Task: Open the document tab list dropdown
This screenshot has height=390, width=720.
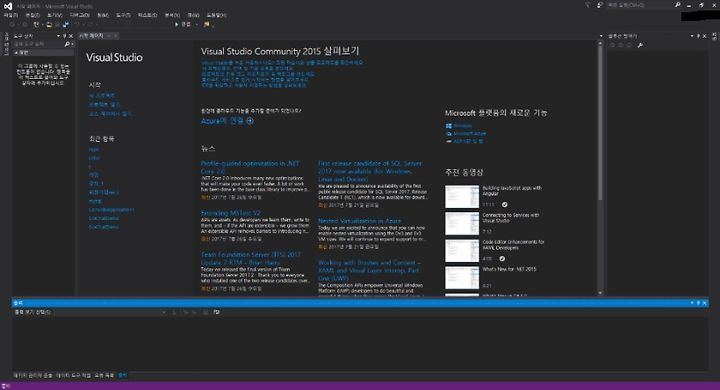Action: click(x=601, y=36)
